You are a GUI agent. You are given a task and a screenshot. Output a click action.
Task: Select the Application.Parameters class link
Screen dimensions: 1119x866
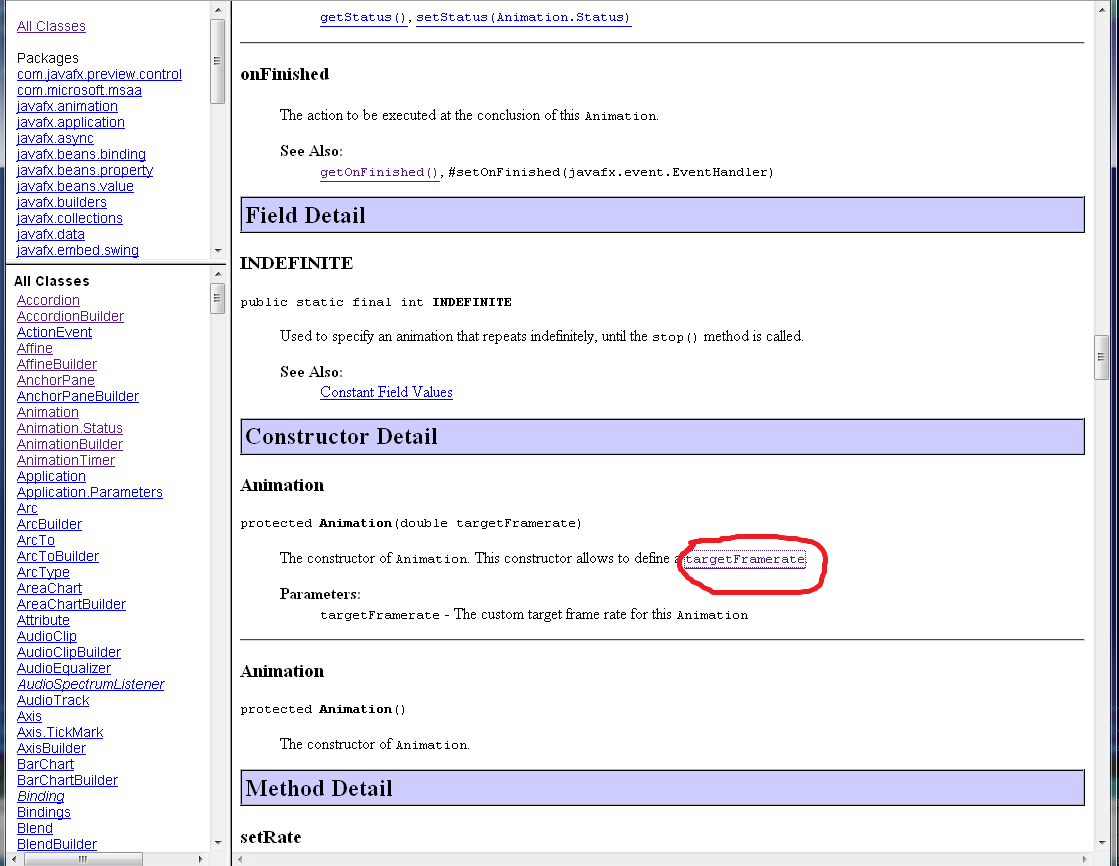click(89, 492)
